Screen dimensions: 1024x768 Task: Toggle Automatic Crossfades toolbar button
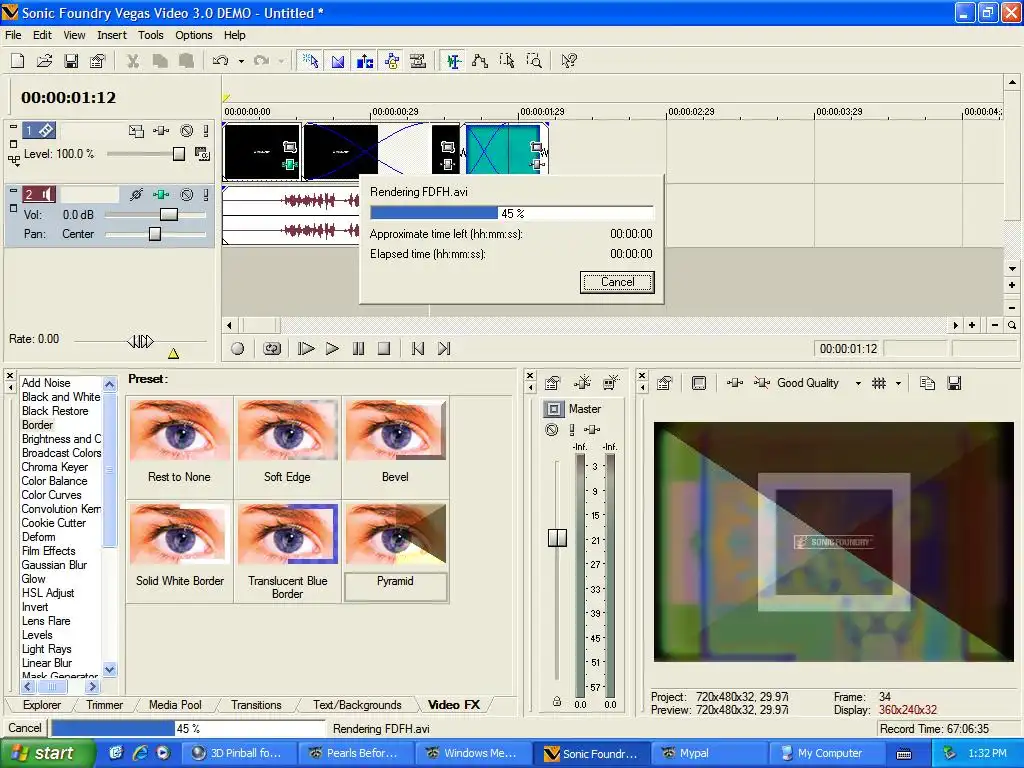point(338,61)
